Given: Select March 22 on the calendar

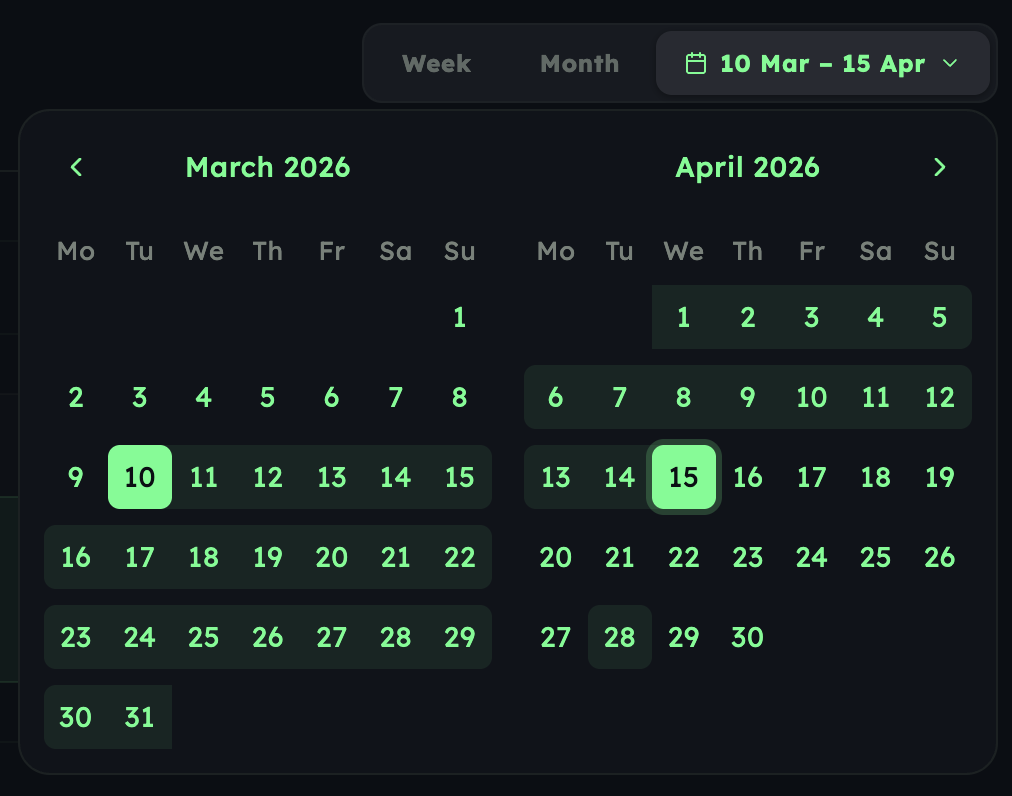Looking at the screenshot, I should pos(459,557).
